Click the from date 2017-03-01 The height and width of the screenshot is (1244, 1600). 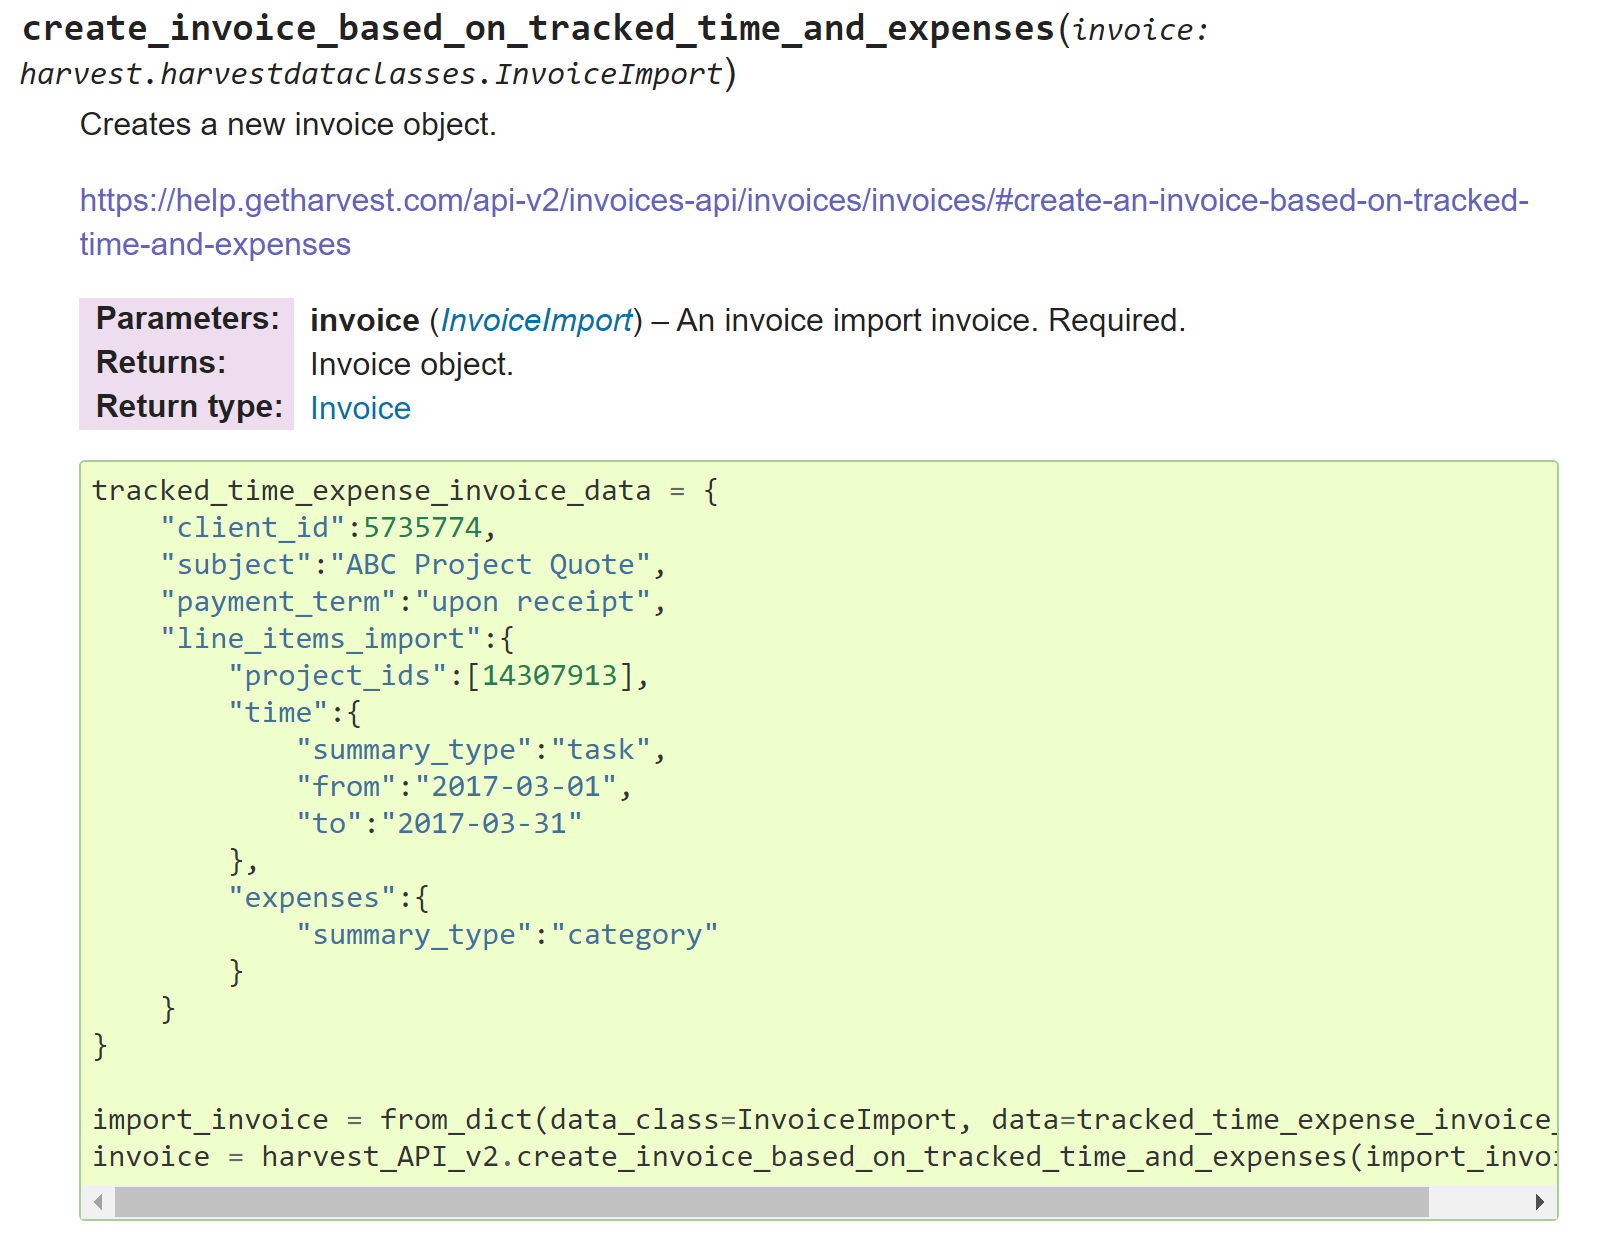[x=520, y=786]
